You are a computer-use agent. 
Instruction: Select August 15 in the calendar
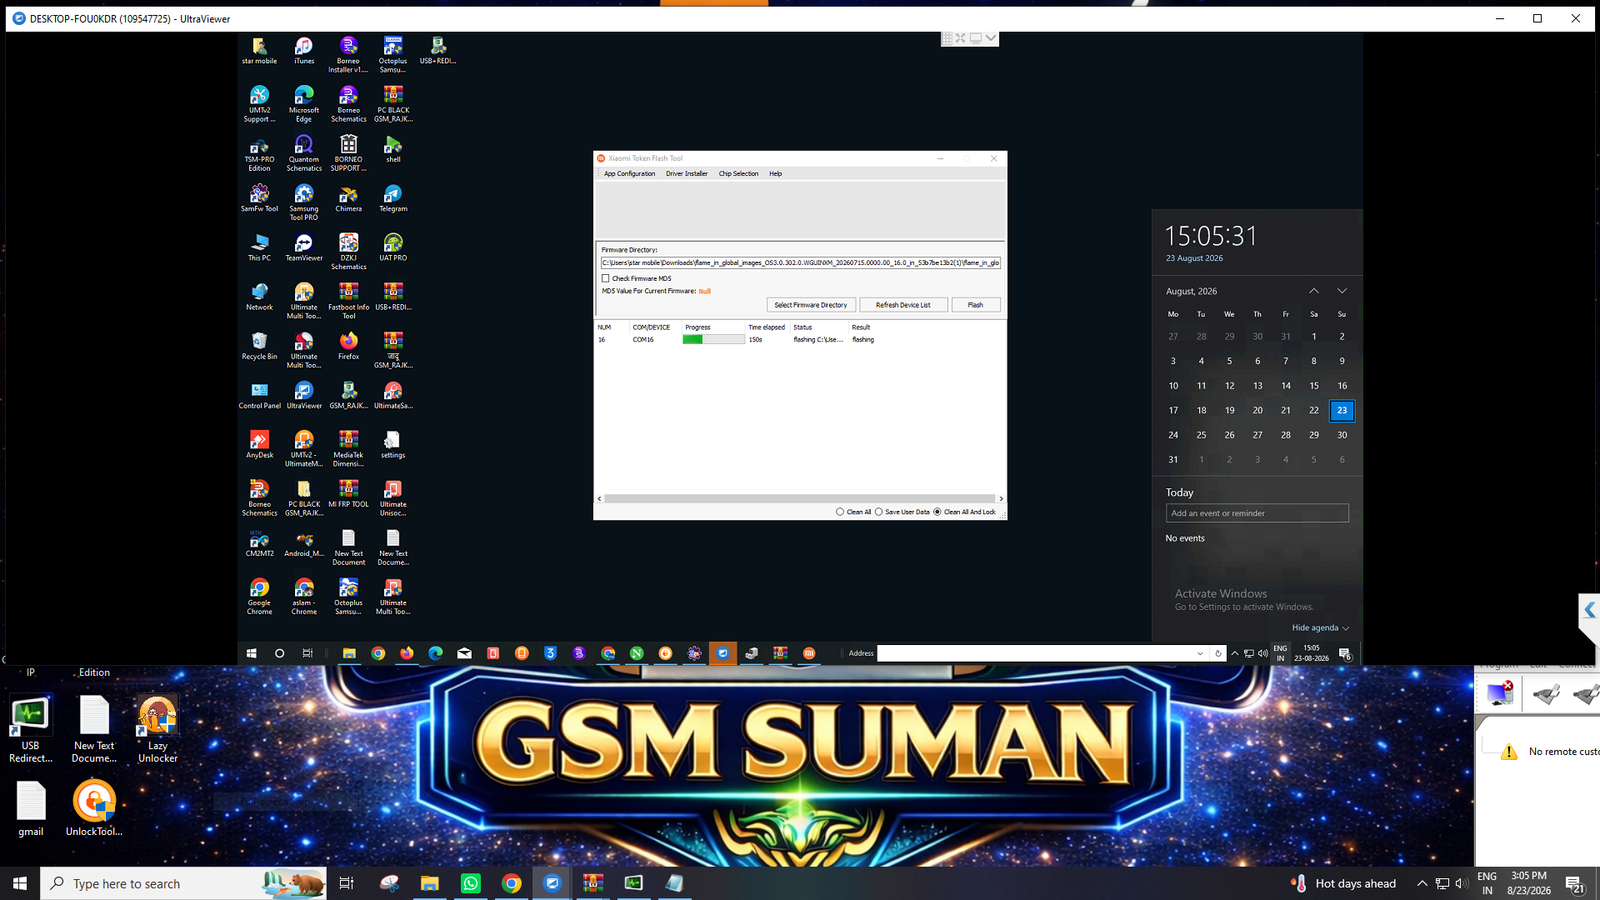click(x=1314, y=386)
